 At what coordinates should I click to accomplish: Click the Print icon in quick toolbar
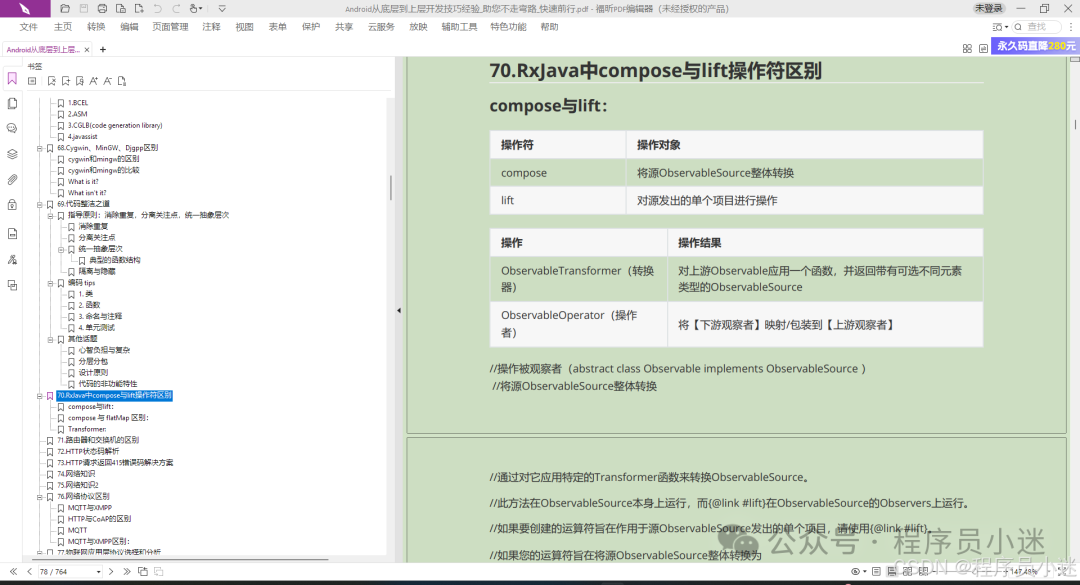[102, 9]
